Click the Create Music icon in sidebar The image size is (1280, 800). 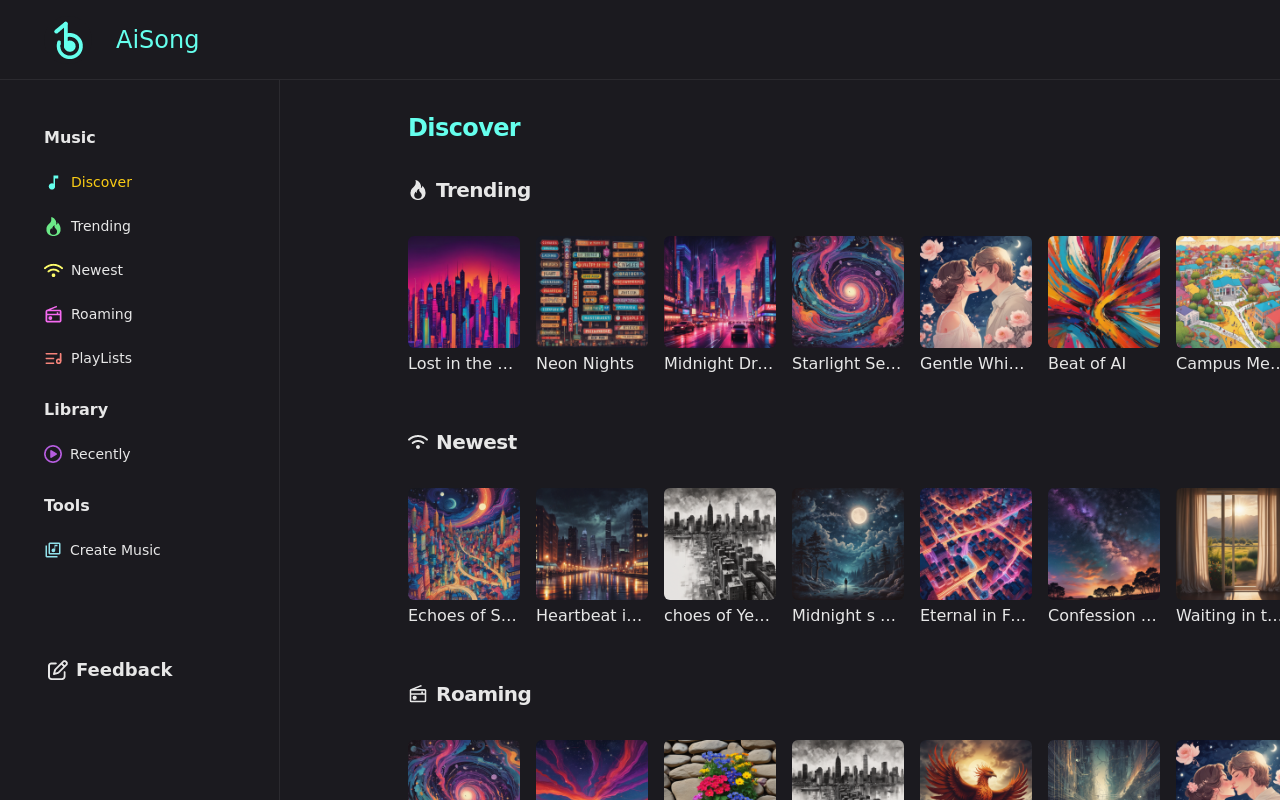[x=53, y=550]
